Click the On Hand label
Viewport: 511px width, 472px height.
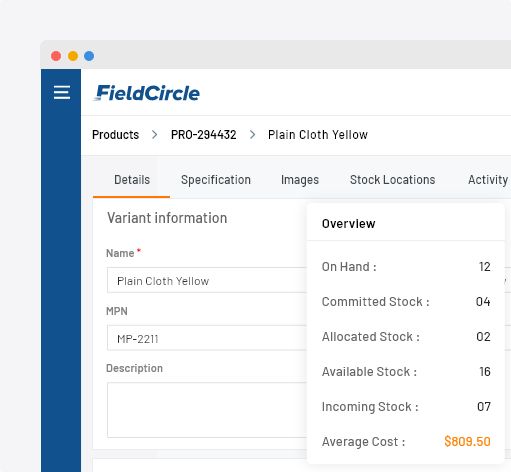[349, 267]
